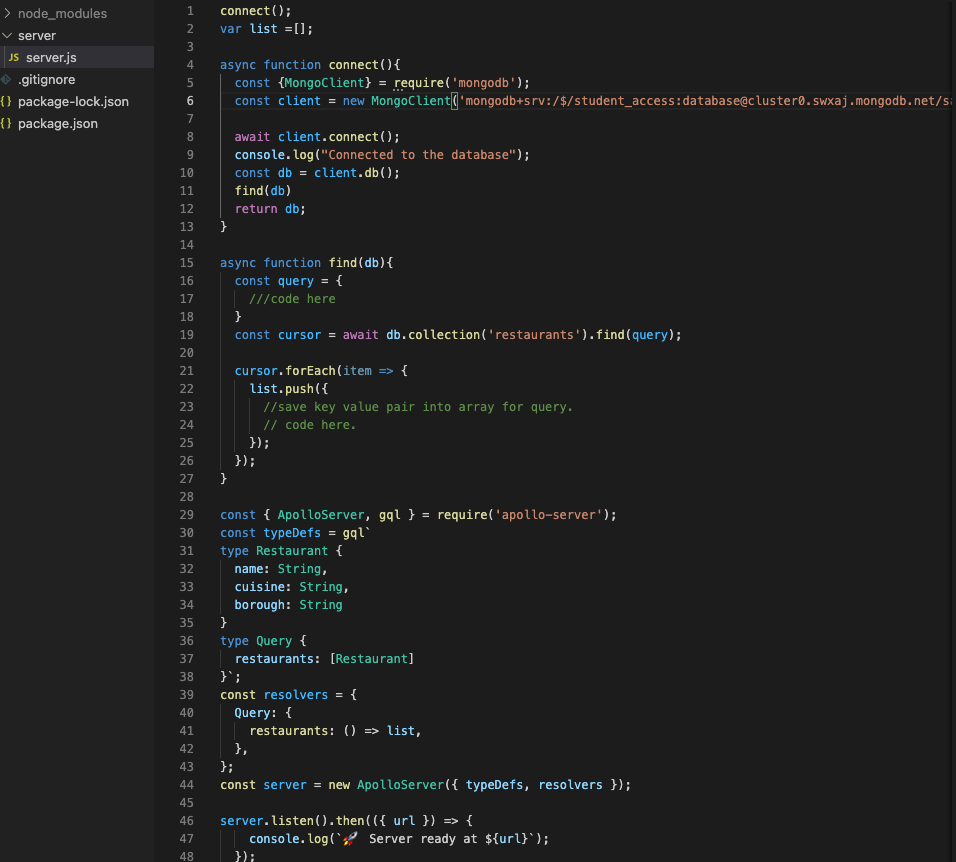Click the rocket emoji on line 47
This screenshot has width=956, height=862.
pos(349,838)
